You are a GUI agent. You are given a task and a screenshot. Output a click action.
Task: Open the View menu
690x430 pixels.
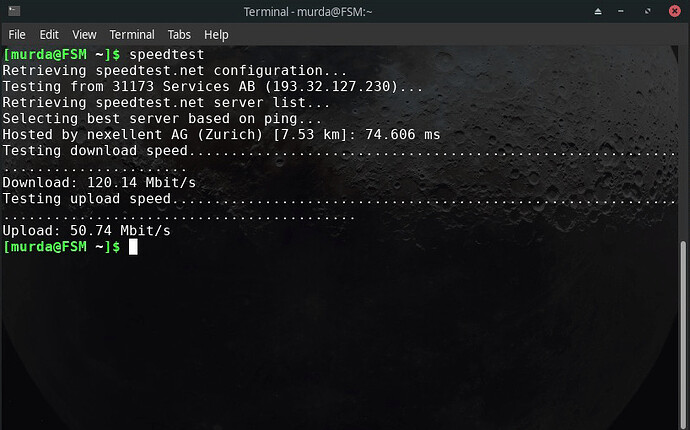[x=85, y=34]
